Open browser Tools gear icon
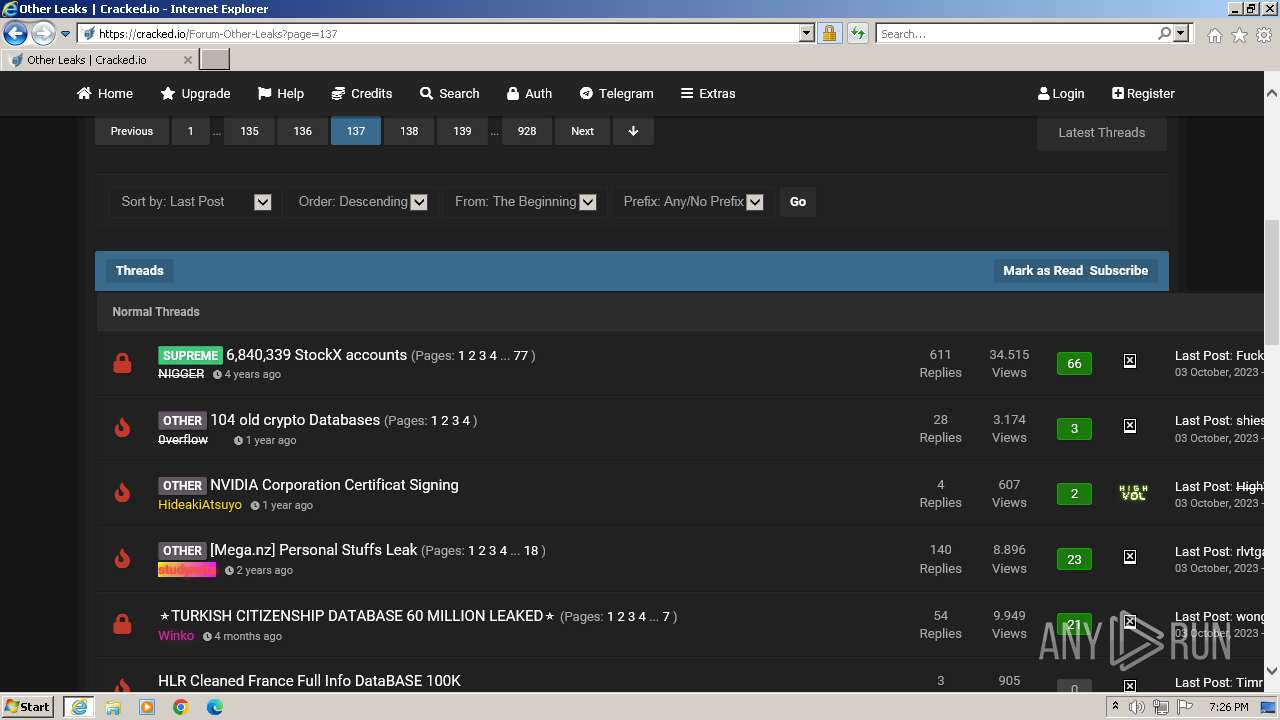 click(1263, 34)
